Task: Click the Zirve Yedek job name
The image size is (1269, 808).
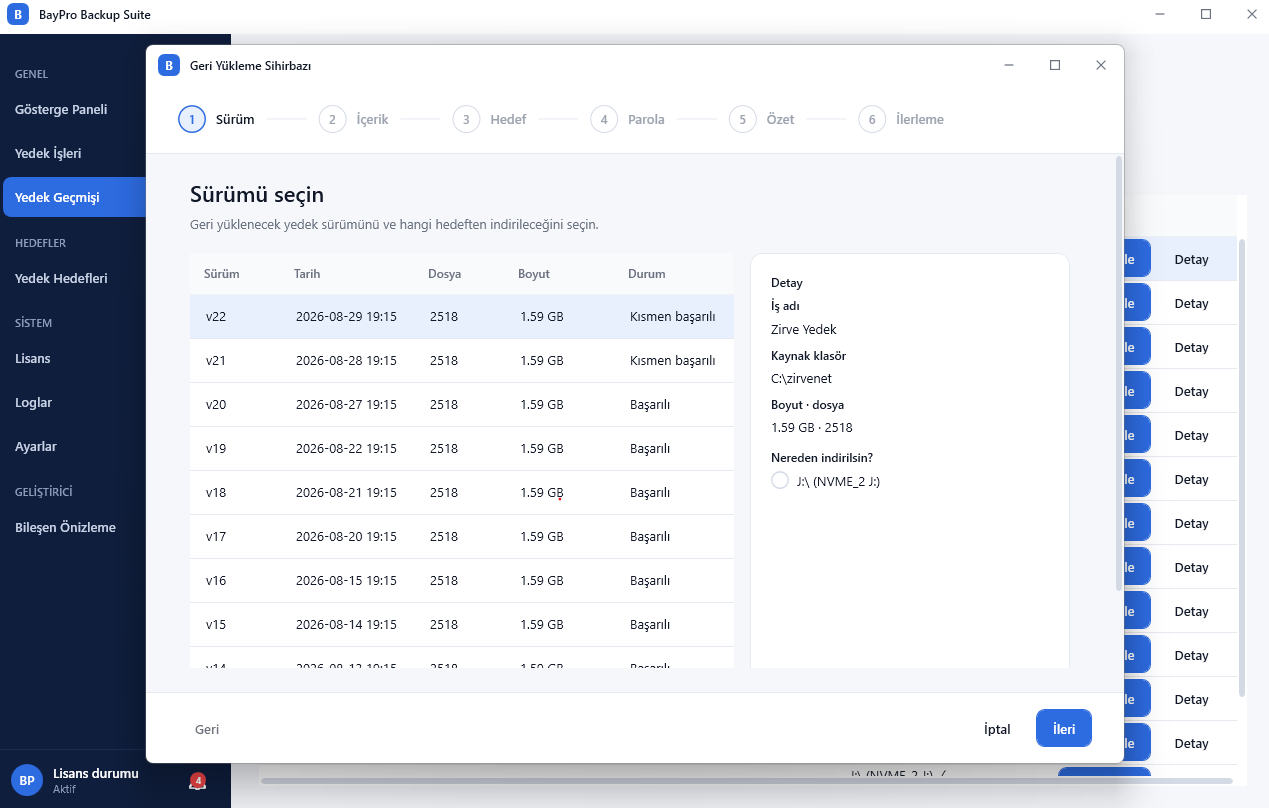Action: [x=804, y=330]
